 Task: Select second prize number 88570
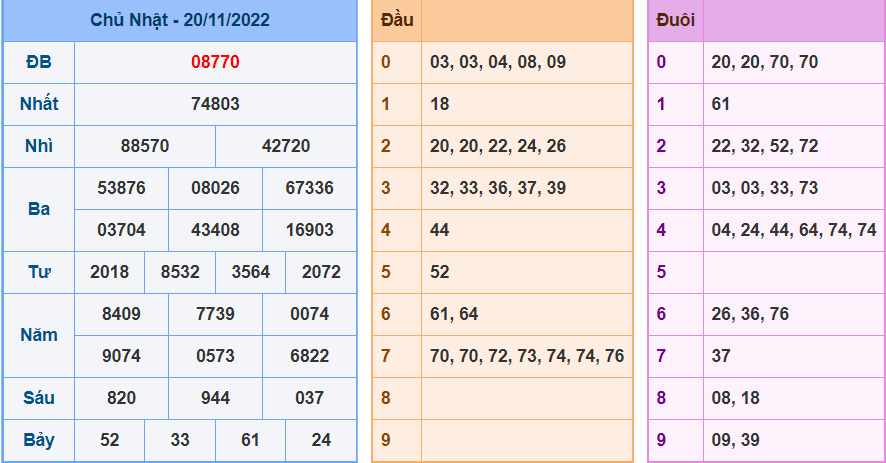tap(145, 146)
